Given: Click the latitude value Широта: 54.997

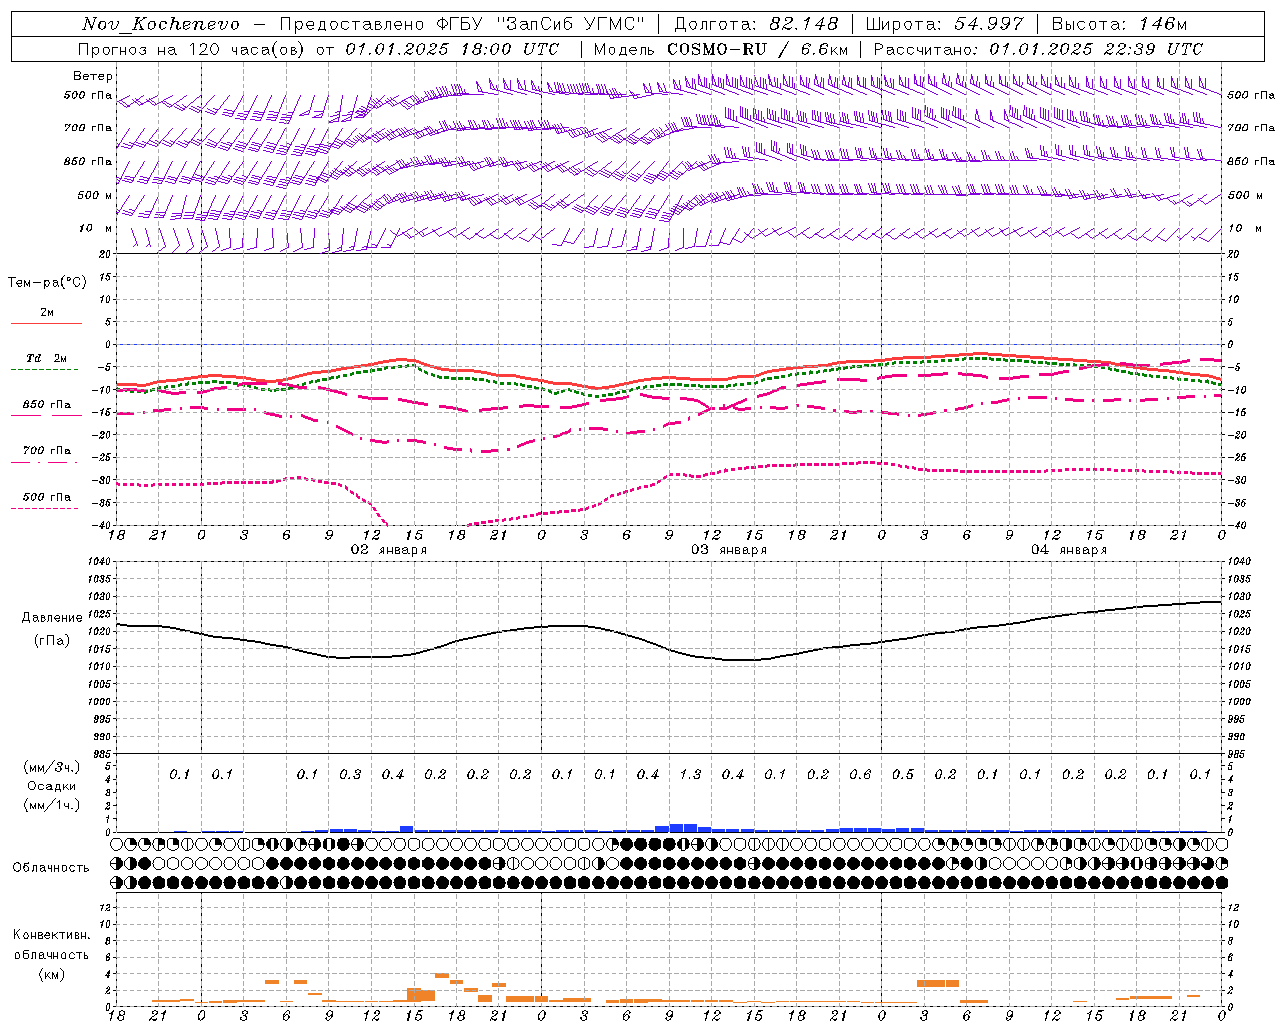Looking at the screenshot, I should pyautogui.click(x=945, y=24).
